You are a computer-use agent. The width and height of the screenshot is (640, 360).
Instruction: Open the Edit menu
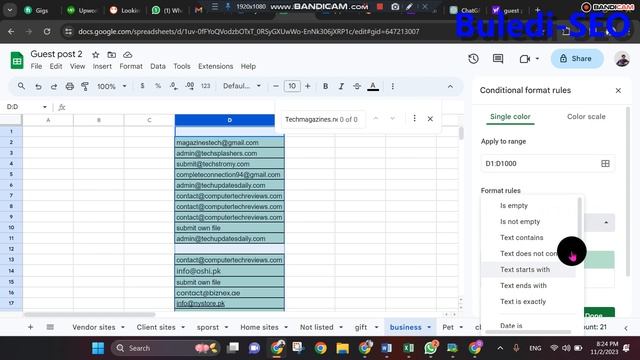click(56, 66)
